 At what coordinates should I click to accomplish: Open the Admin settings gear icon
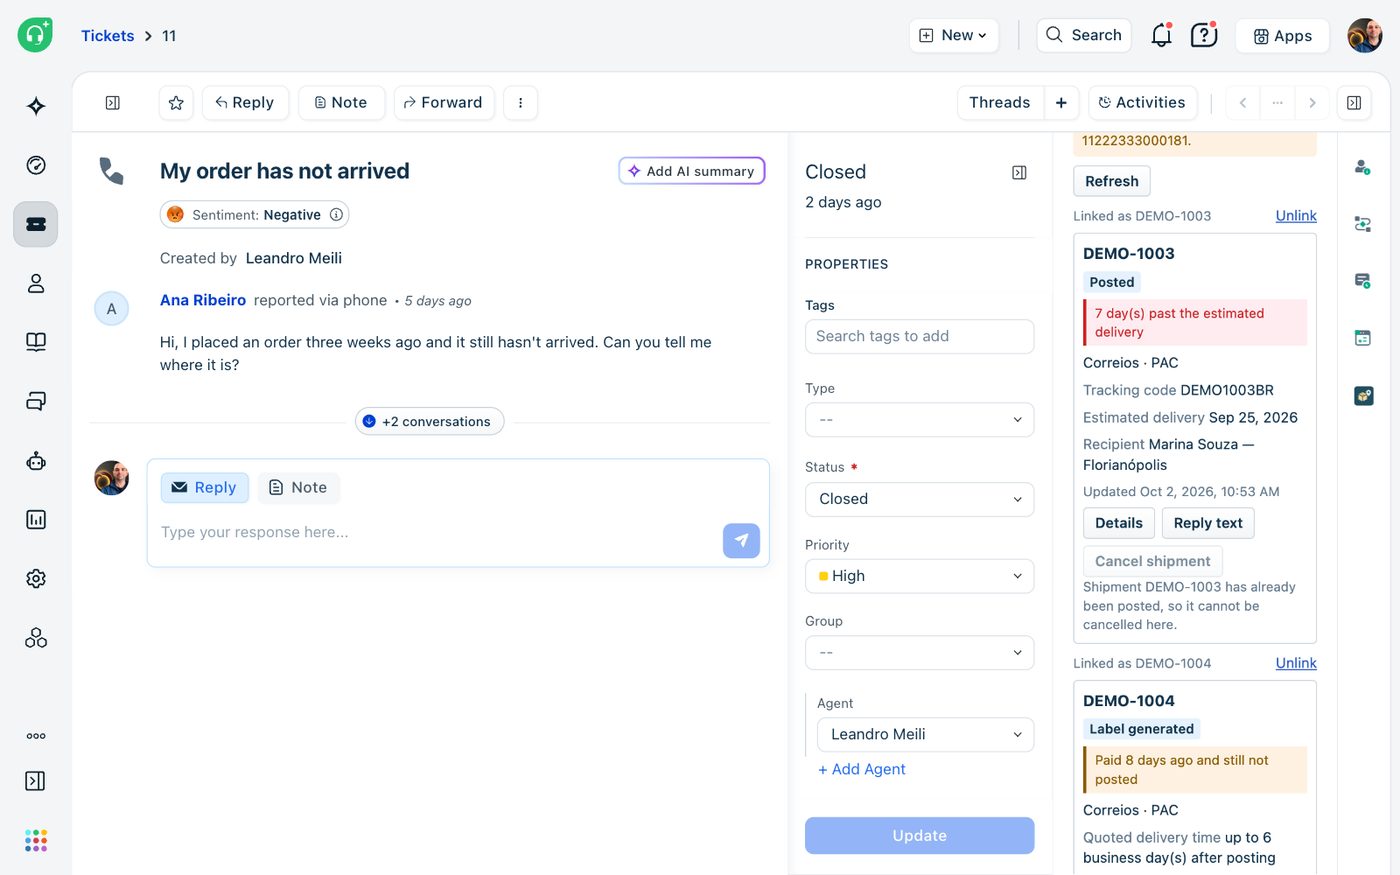[x=36, y=578]
